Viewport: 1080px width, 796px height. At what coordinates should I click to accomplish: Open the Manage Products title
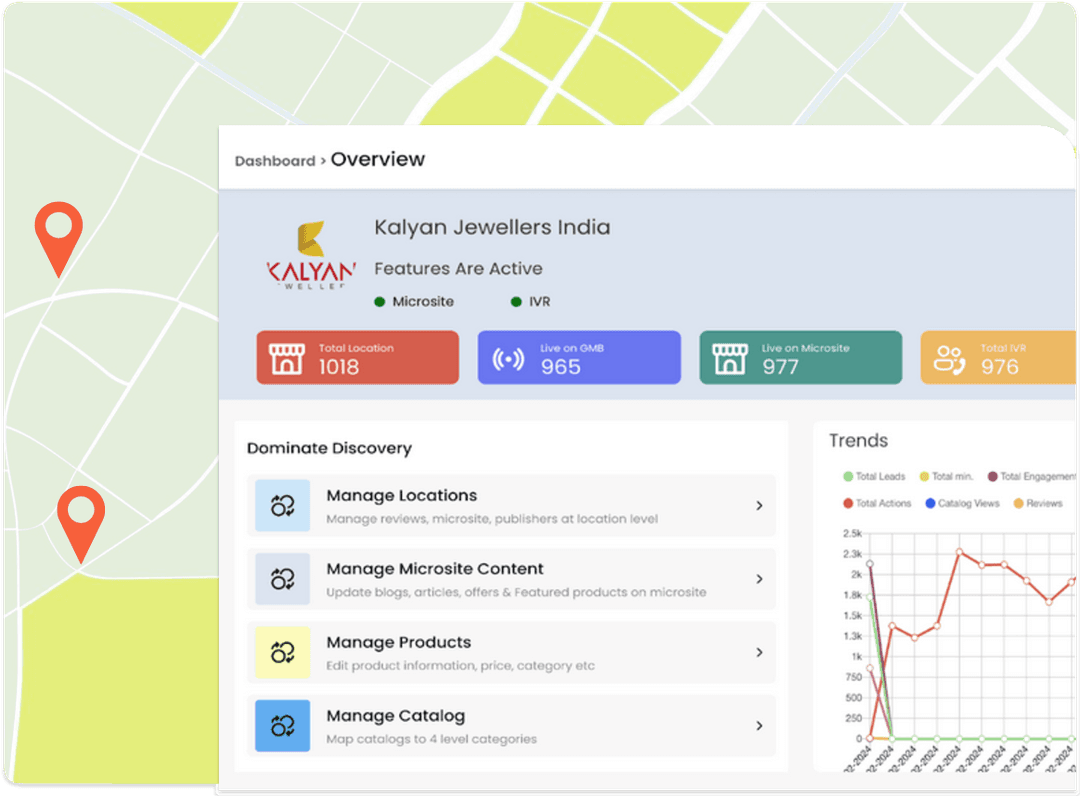pyautogui.click(x=399, y=642)
